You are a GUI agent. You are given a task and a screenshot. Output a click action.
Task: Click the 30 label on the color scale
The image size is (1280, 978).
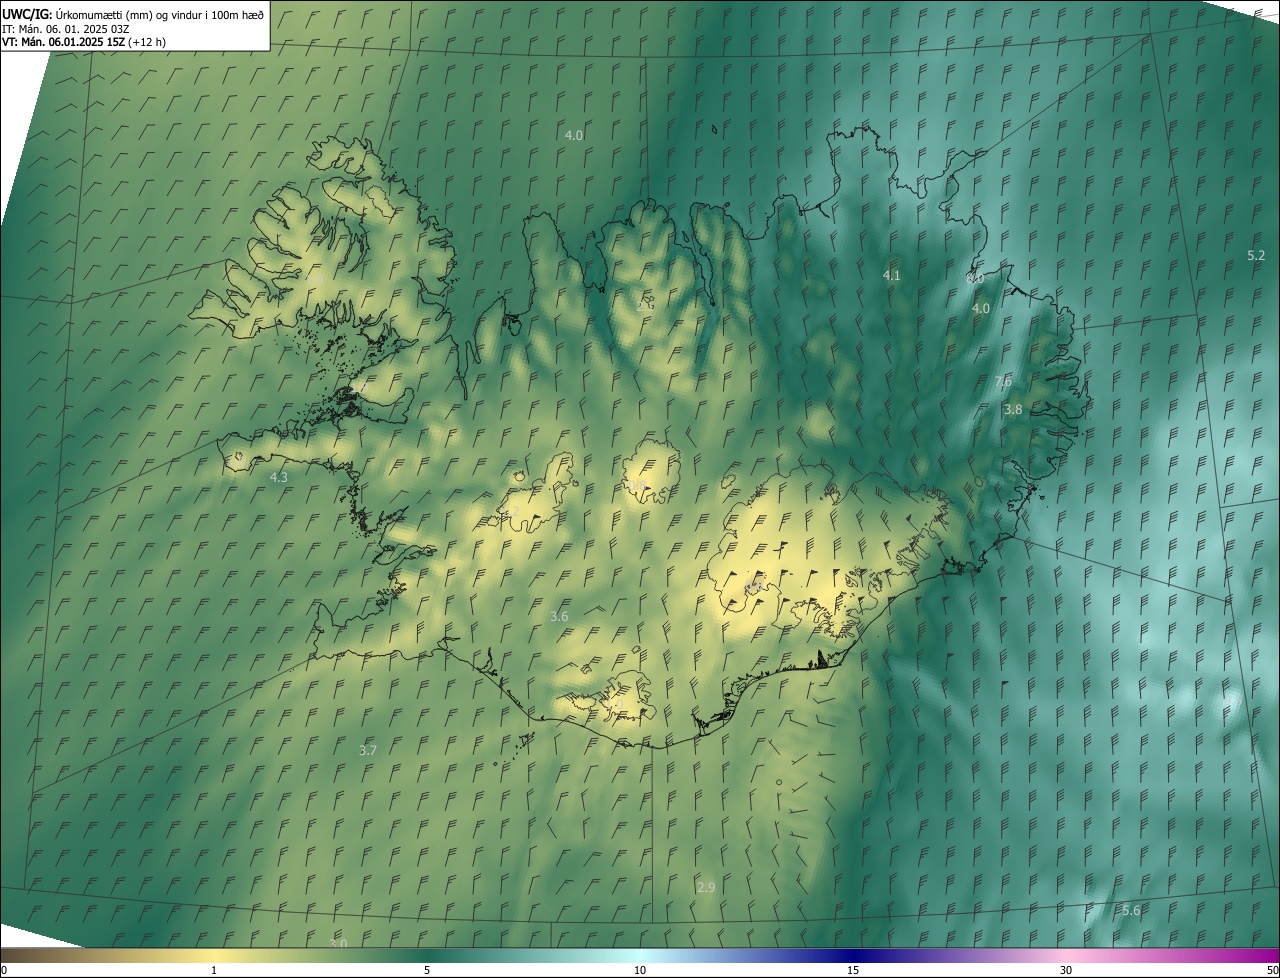point(1066,971)
